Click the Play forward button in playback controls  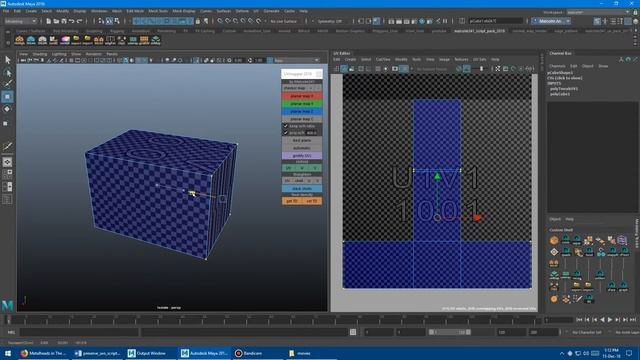pos(610,320)
